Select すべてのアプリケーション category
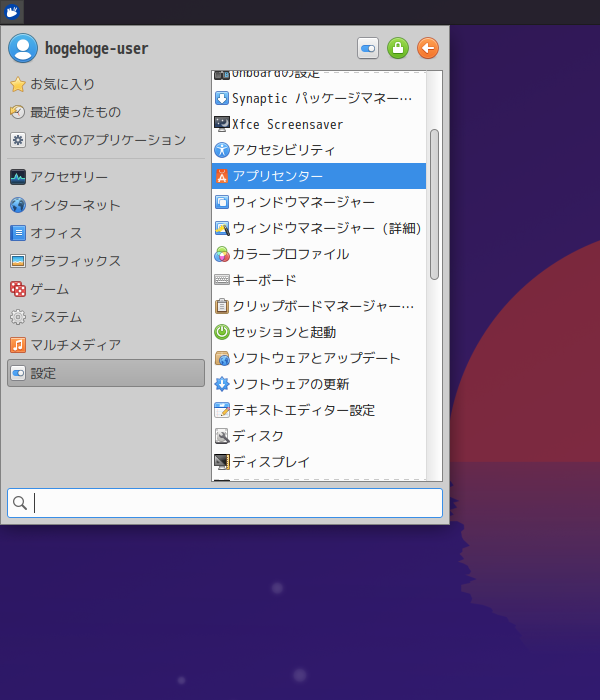 tap(106, 140)
